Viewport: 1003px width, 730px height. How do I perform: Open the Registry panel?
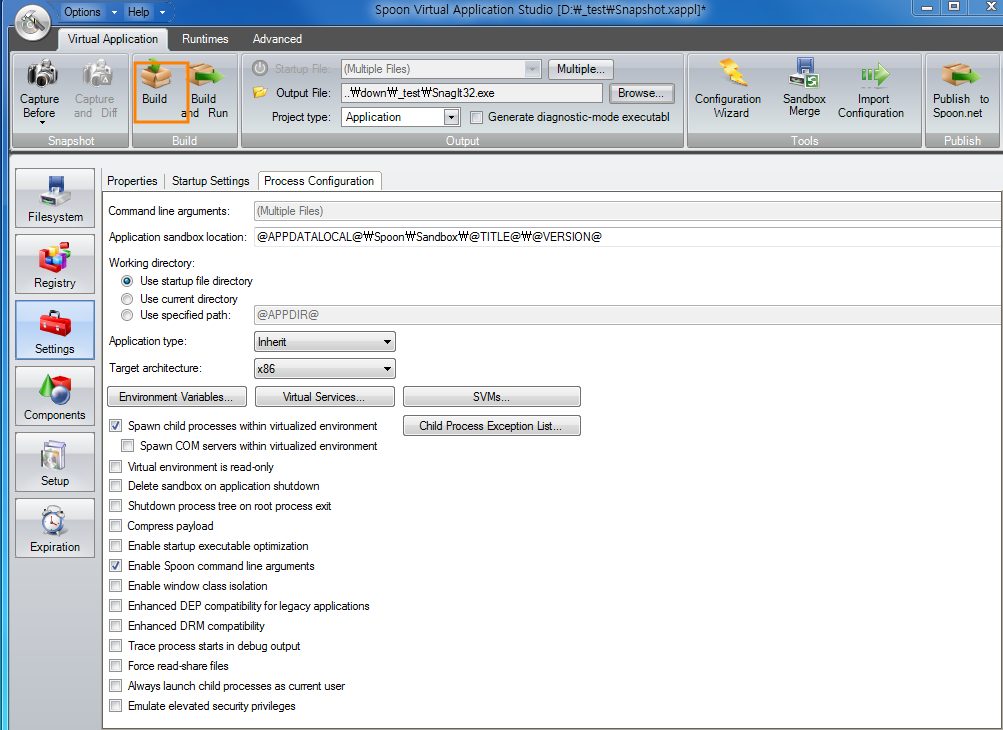pyautogui.click(x=55, y=264)
